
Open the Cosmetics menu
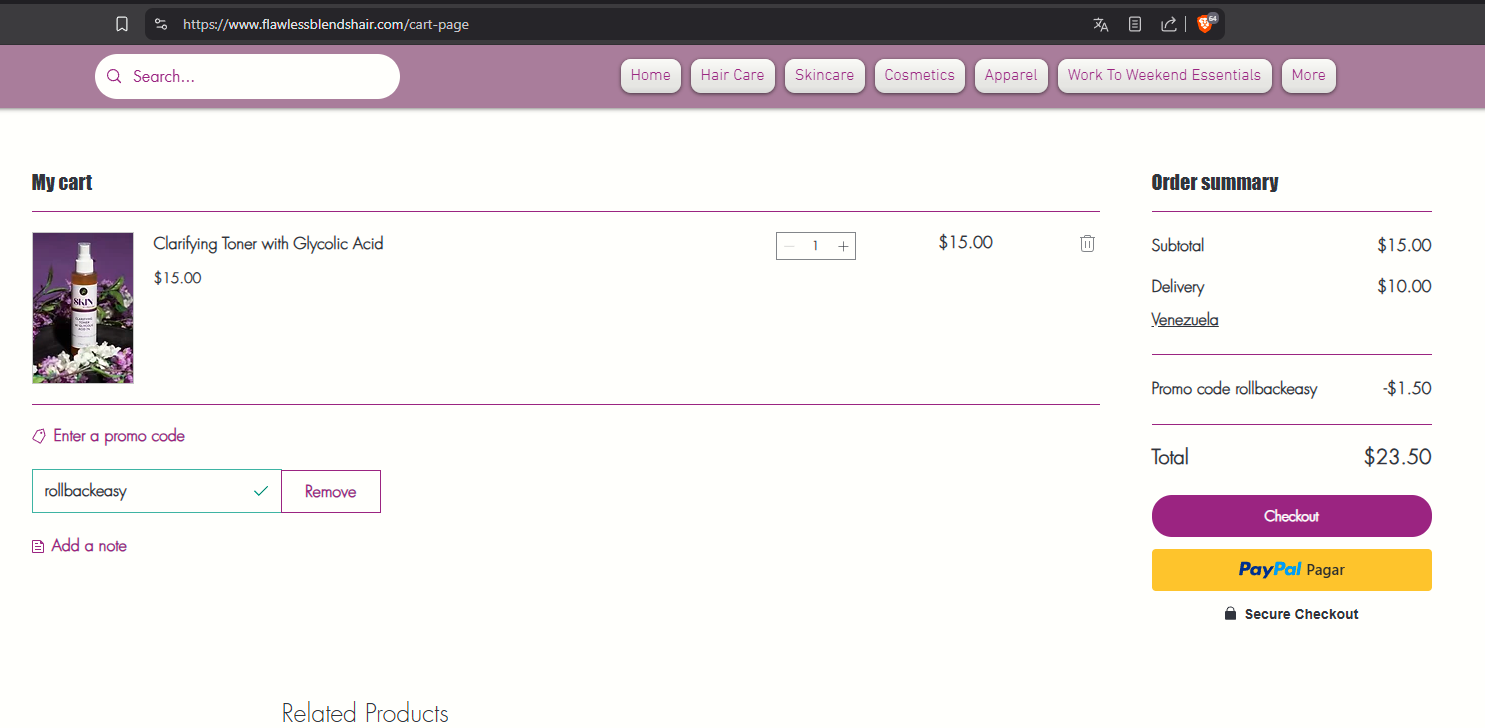point(920,76)
